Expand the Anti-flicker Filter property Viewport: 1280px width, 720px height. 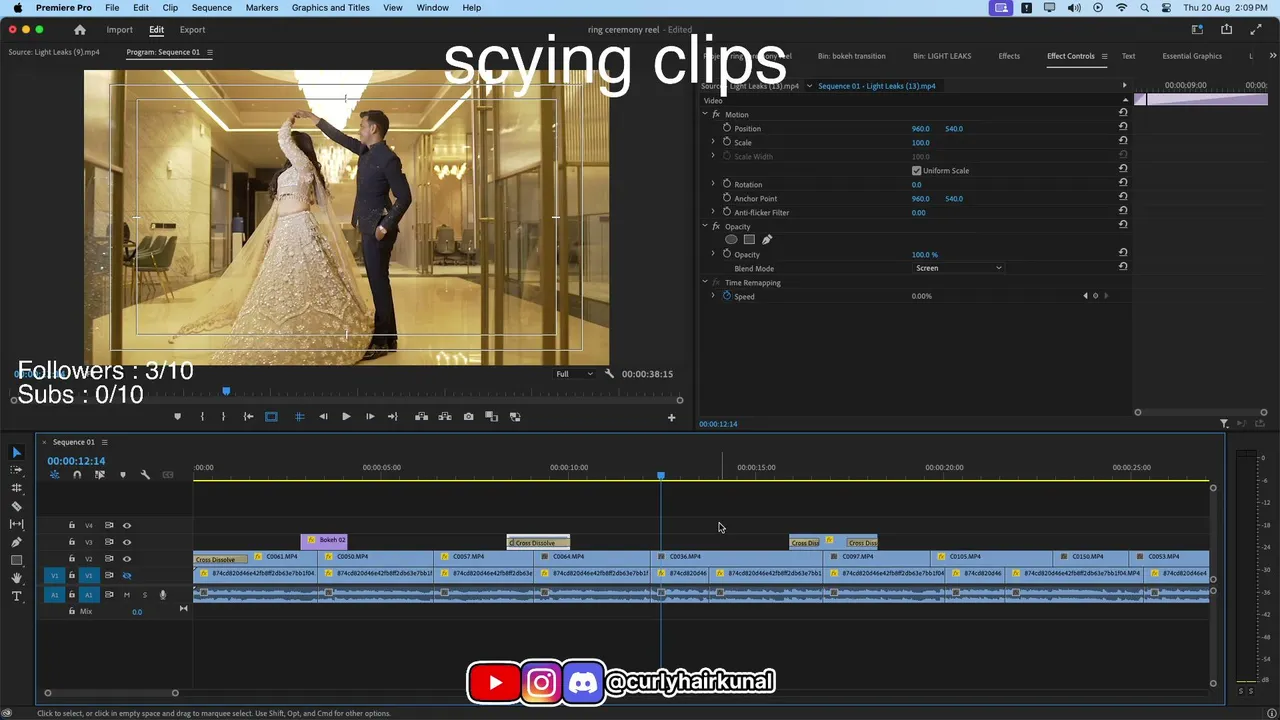pyautogui.click(x=713, y=212)
